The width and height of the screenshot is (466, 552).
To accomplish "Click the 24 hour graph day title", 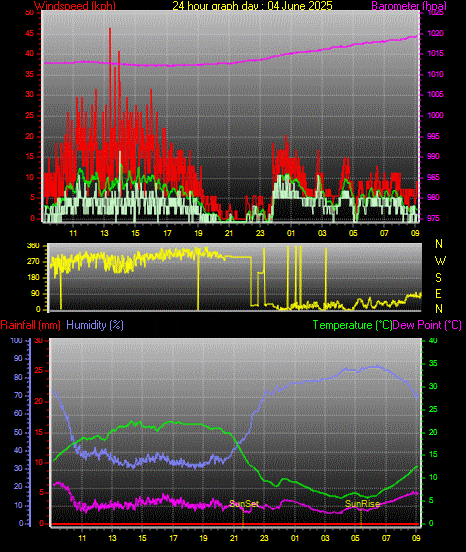I will pyautogui.click(x=252, y=6).
